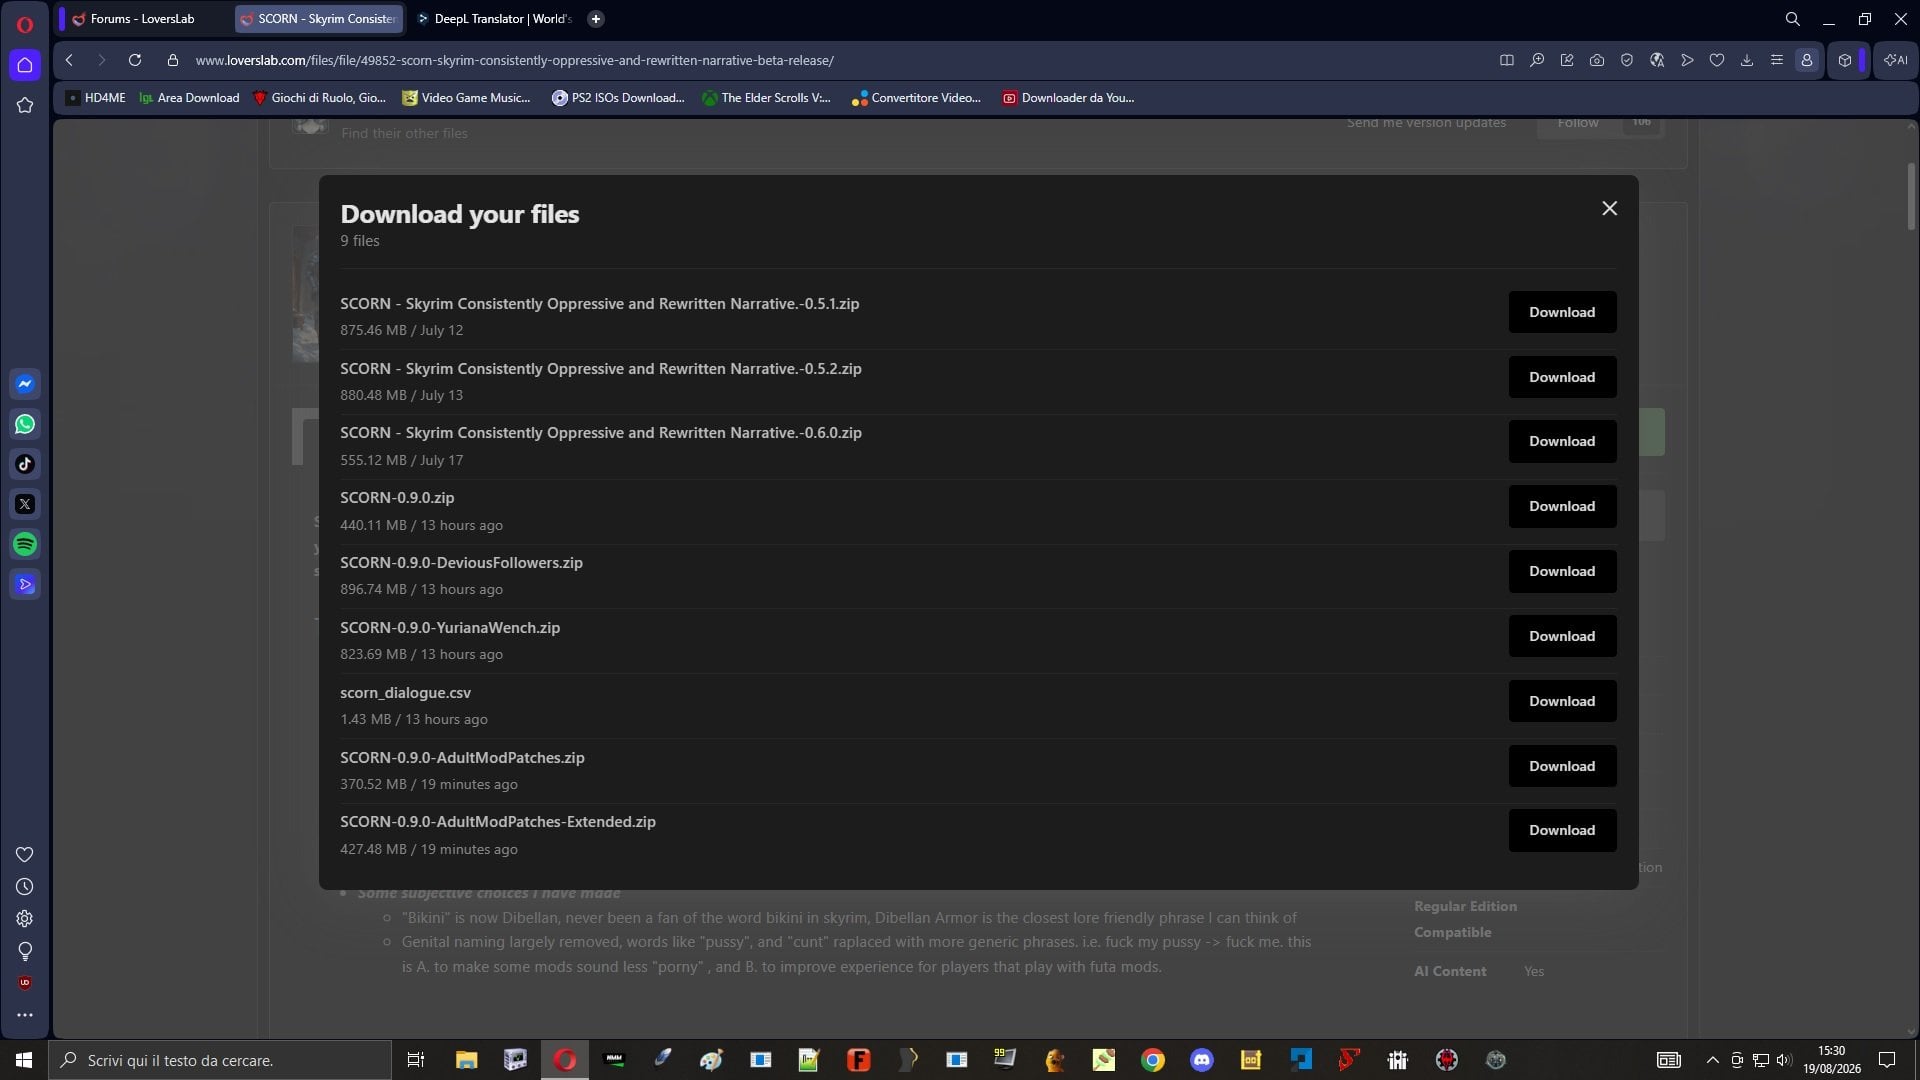The width and height of the screenshot is (1920, 1080).
Task: Open the bookmarks star in Opera sidebar
Action: tap(25, 105)
